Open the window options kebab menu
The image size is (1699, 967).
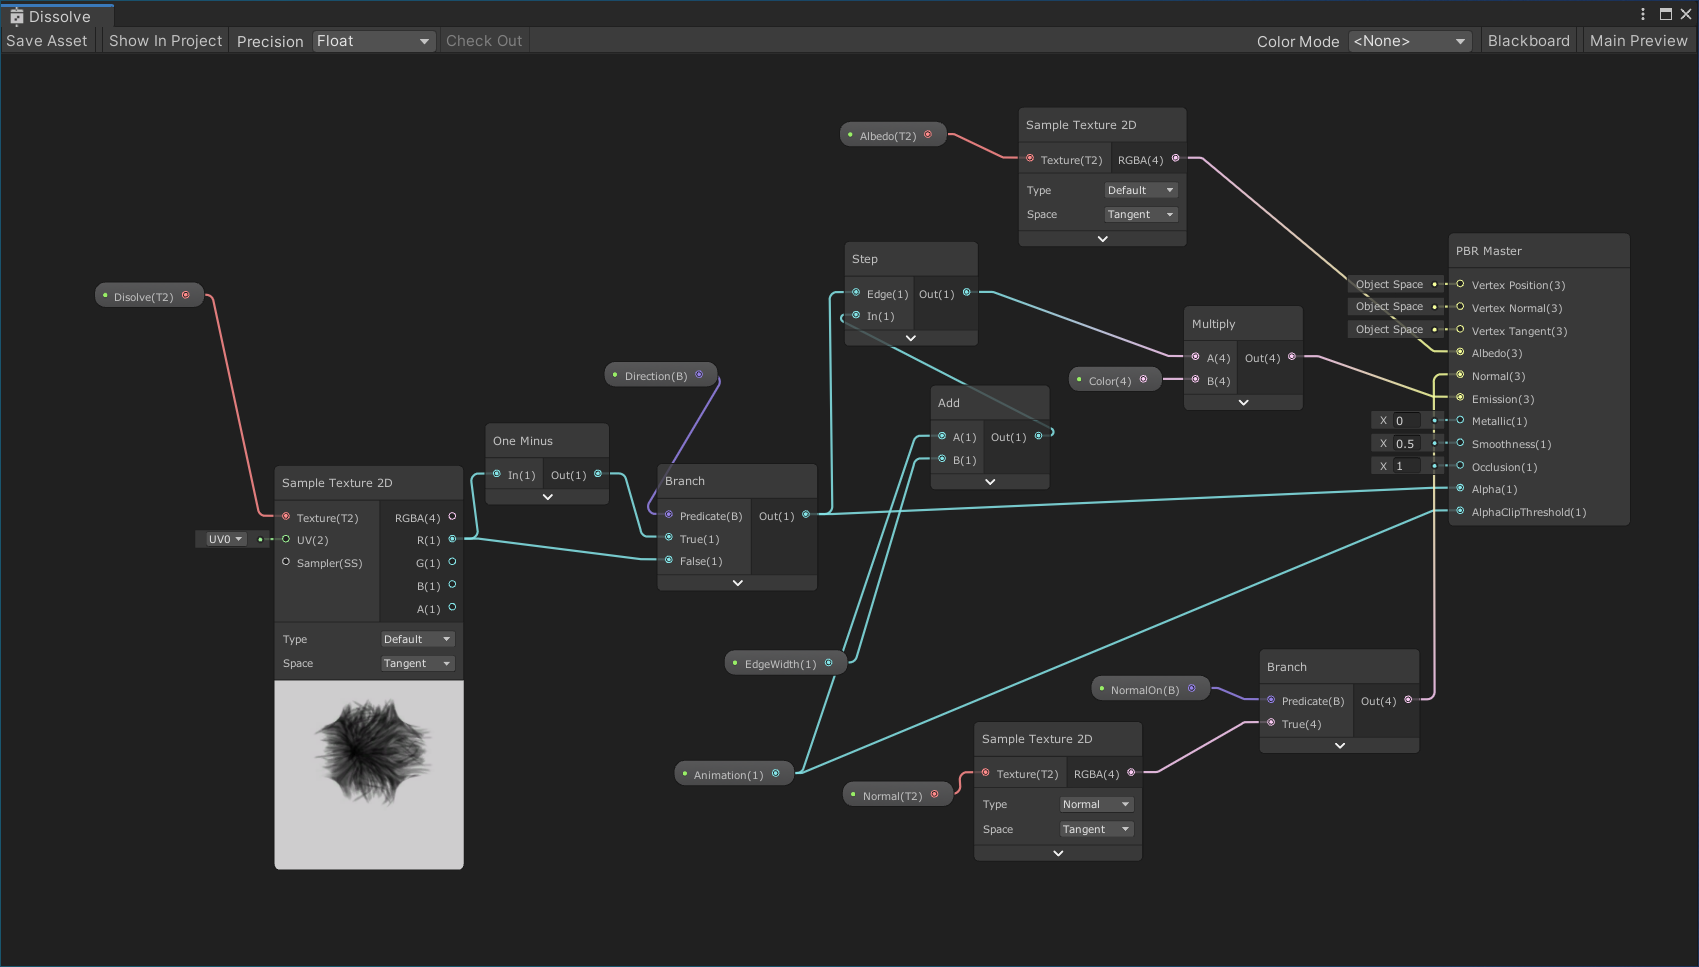click(x=1643, y=14)
